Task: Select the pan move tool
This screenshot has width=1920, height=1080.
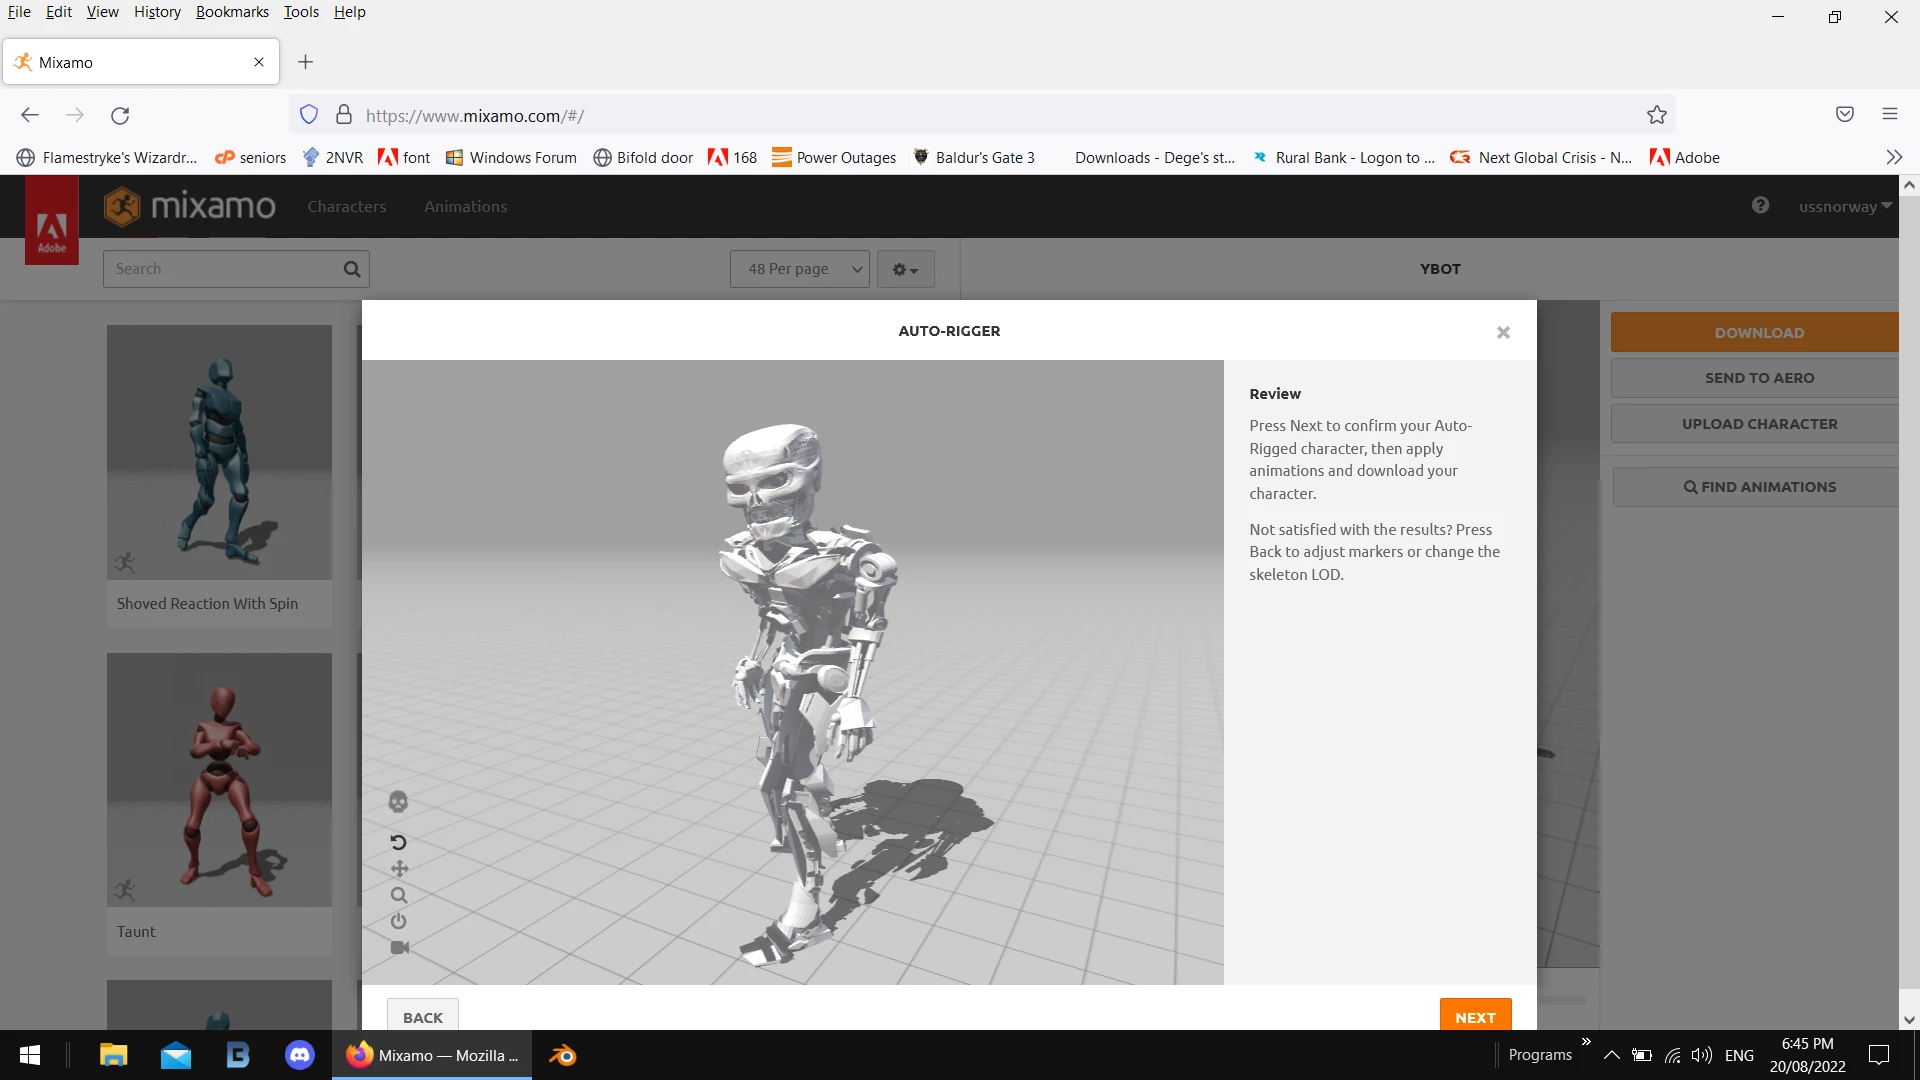Action: pos(399,868)
